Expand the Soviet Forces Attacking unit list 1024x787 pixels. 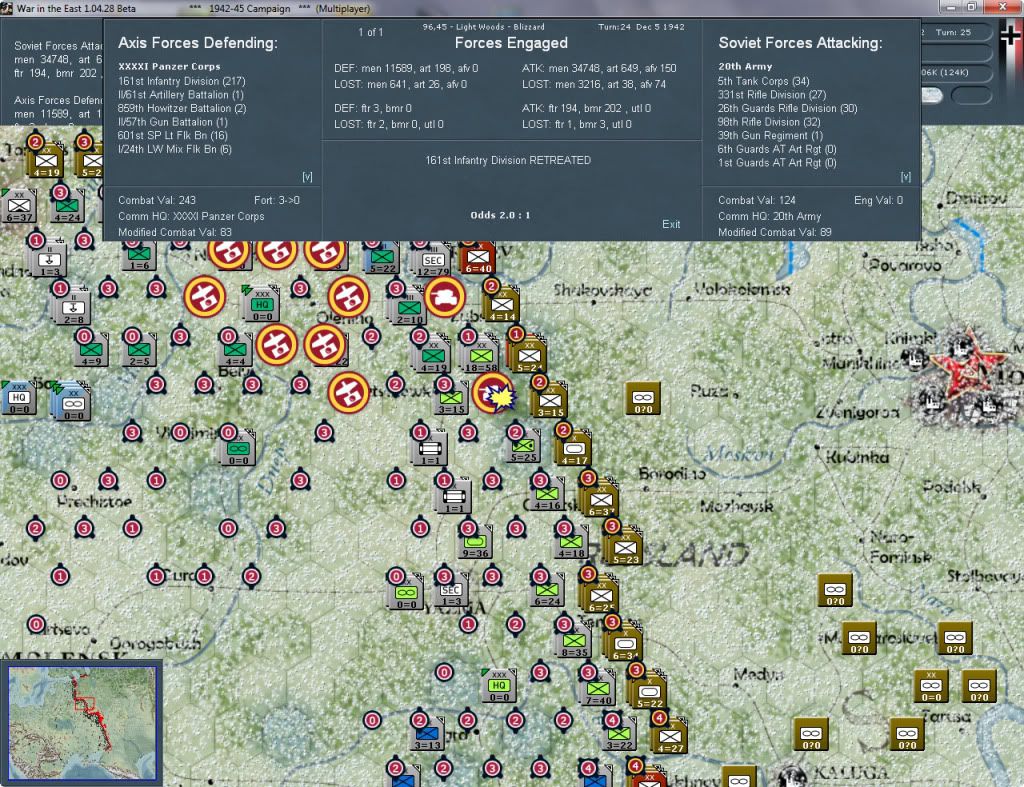pos(905,177)
